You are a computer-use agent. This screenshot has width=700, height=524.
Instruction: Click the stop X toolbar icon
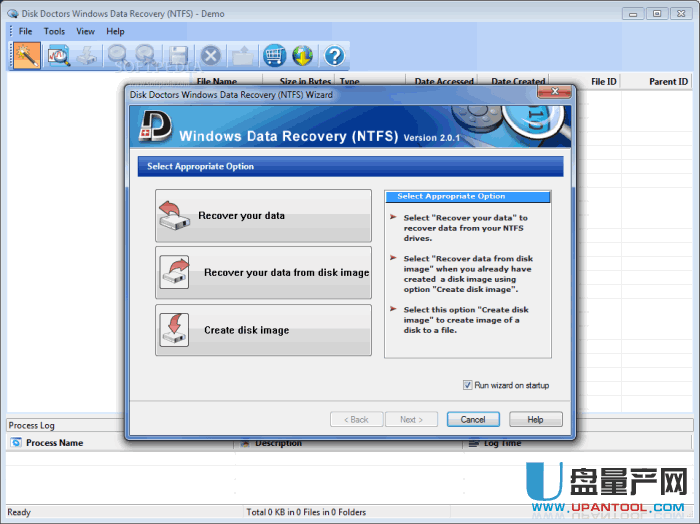(210, 56)
